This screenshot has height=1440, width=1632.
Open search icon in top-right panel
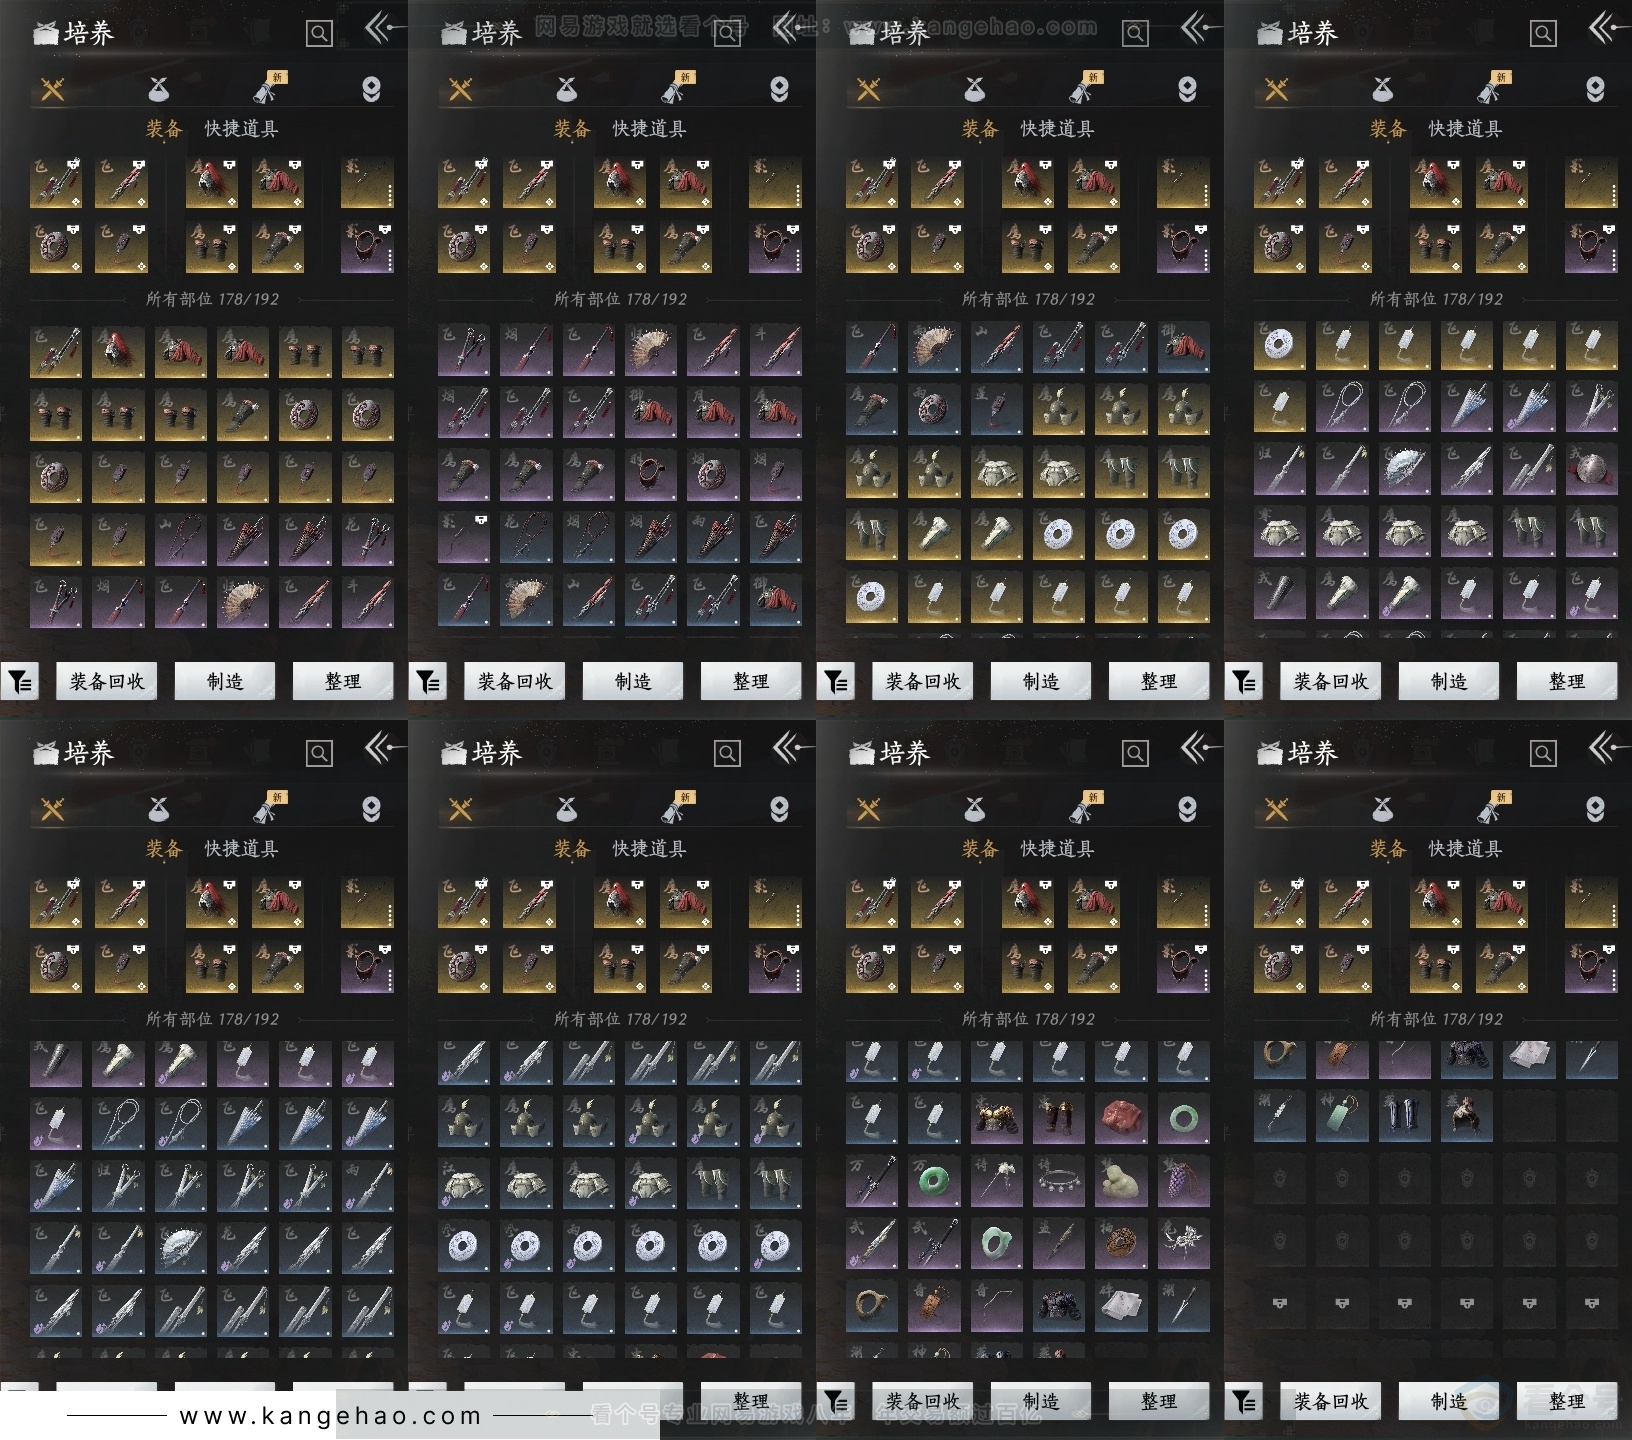(x=1543, y=34)
